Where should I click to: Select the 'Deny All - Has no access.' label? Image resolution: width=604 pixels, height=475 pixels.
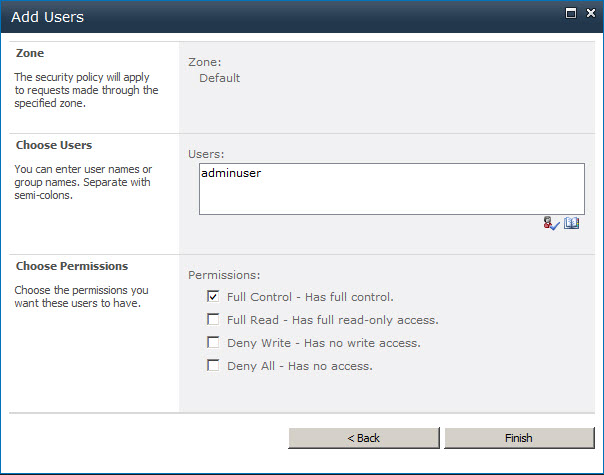[x=299, y=366]
